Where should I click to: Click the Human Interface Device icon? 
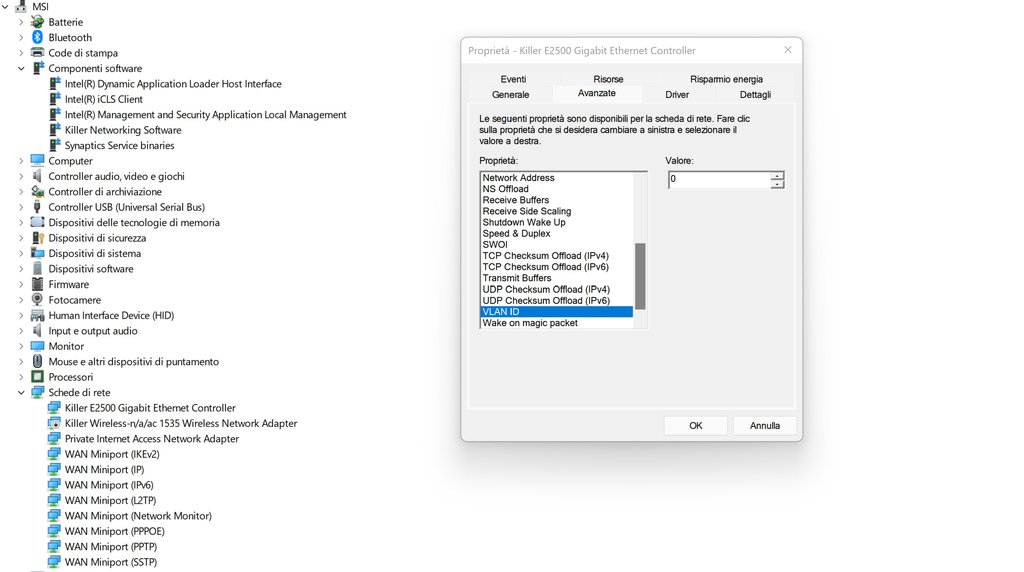37,315
